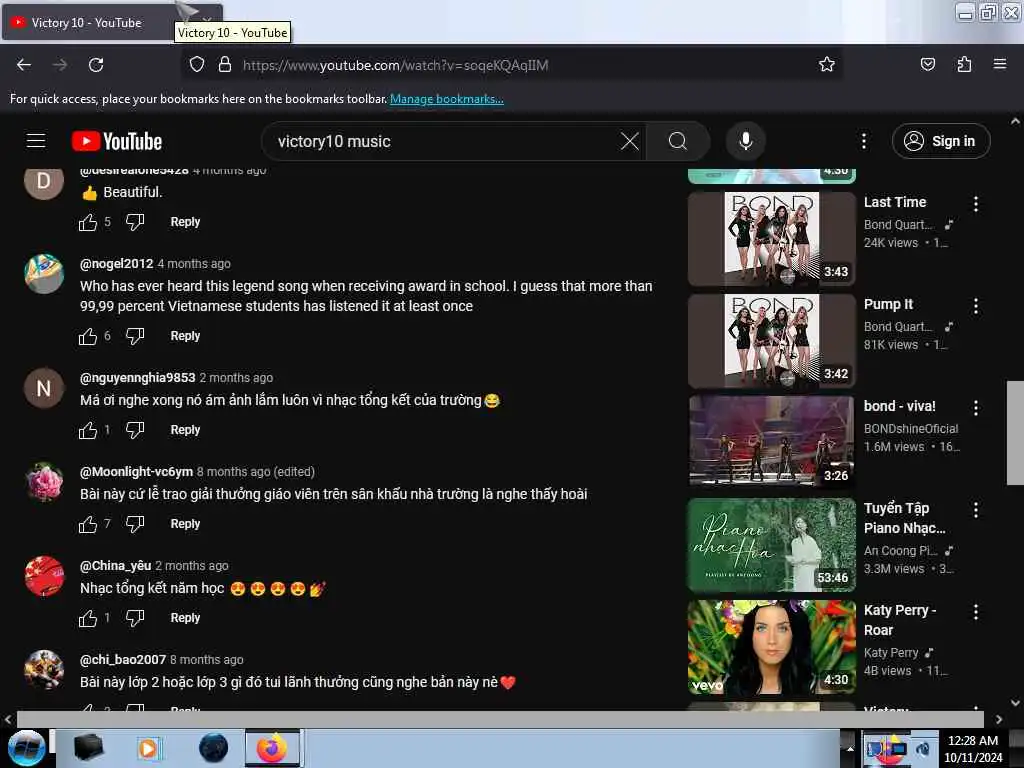Click the magnifier search button

[678, 141]
